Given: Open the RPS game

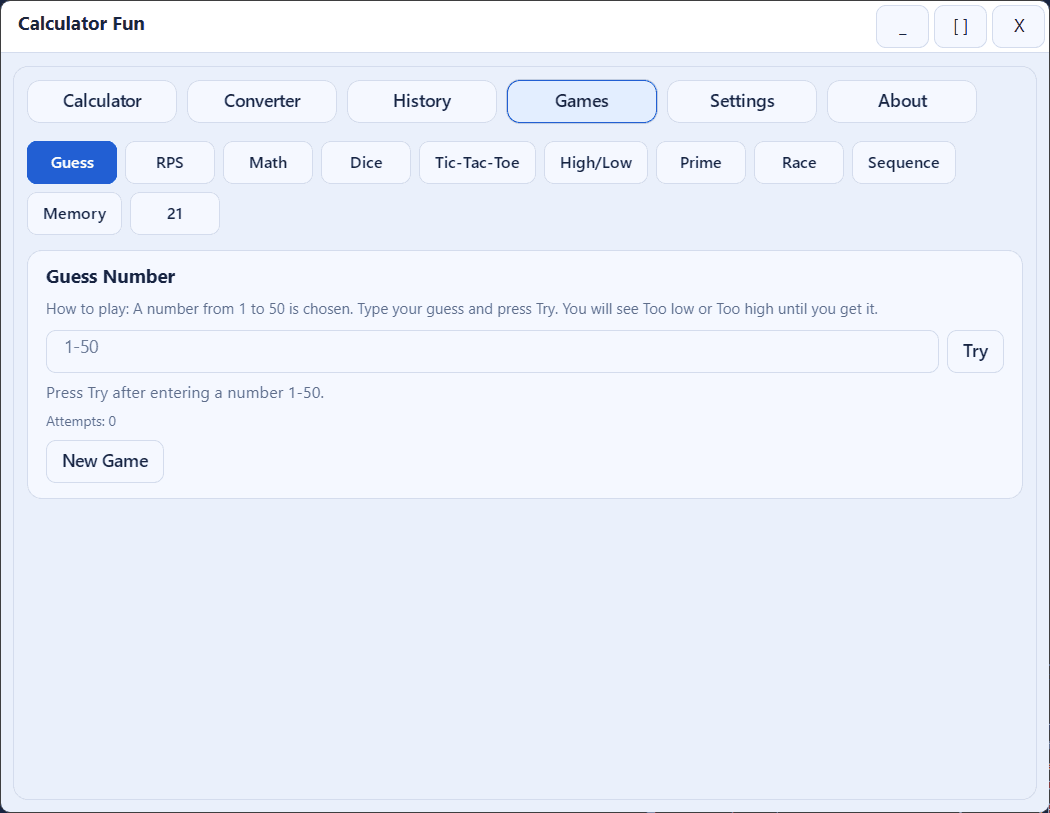Looking at the screenshot, I should click(169, 162).
